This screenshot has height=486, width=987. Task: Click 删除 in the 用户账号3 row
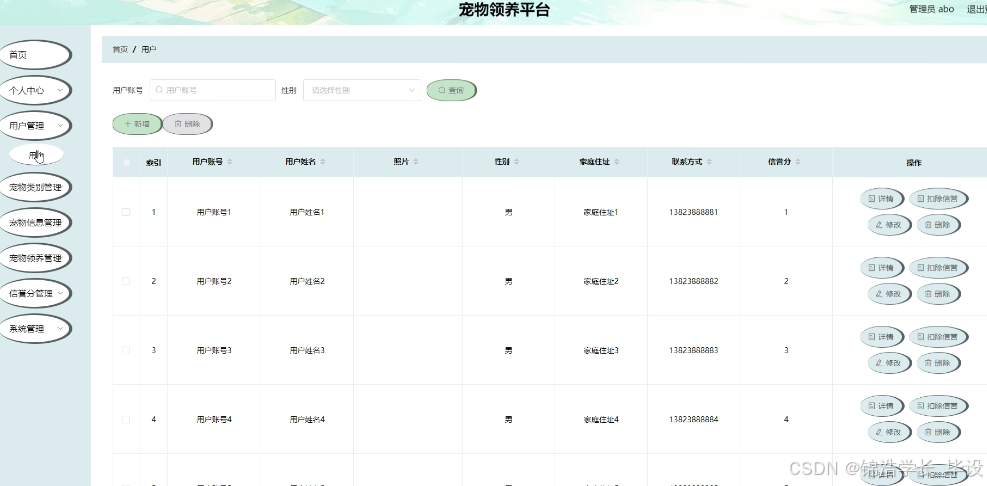point(938,363)
